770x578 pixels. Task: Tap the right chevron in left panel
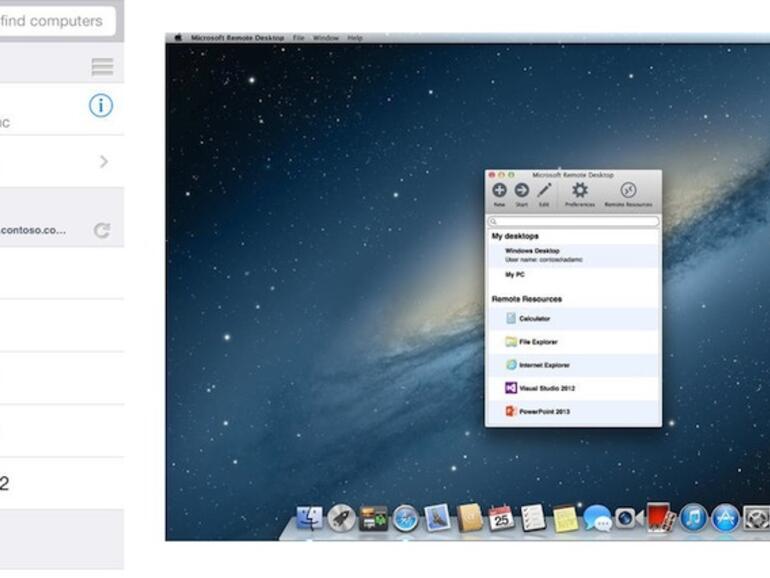tap(104, 162)
